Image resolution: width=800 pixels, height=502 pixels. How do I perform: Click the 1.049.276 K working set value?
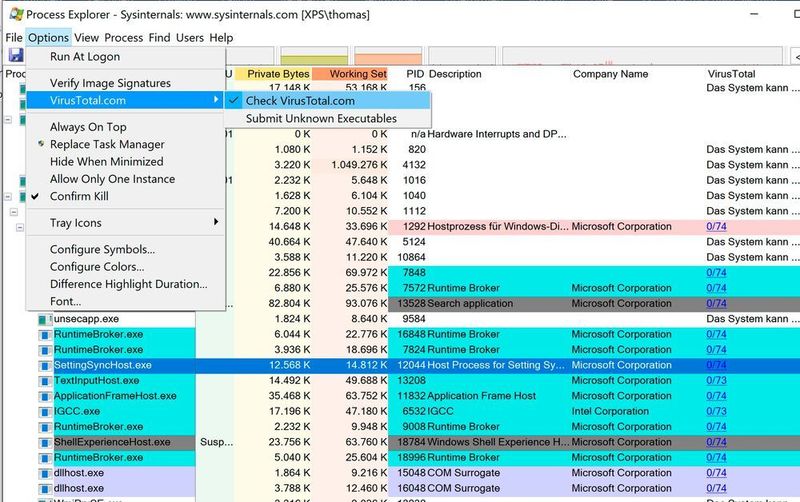click(x=359, y=165)
